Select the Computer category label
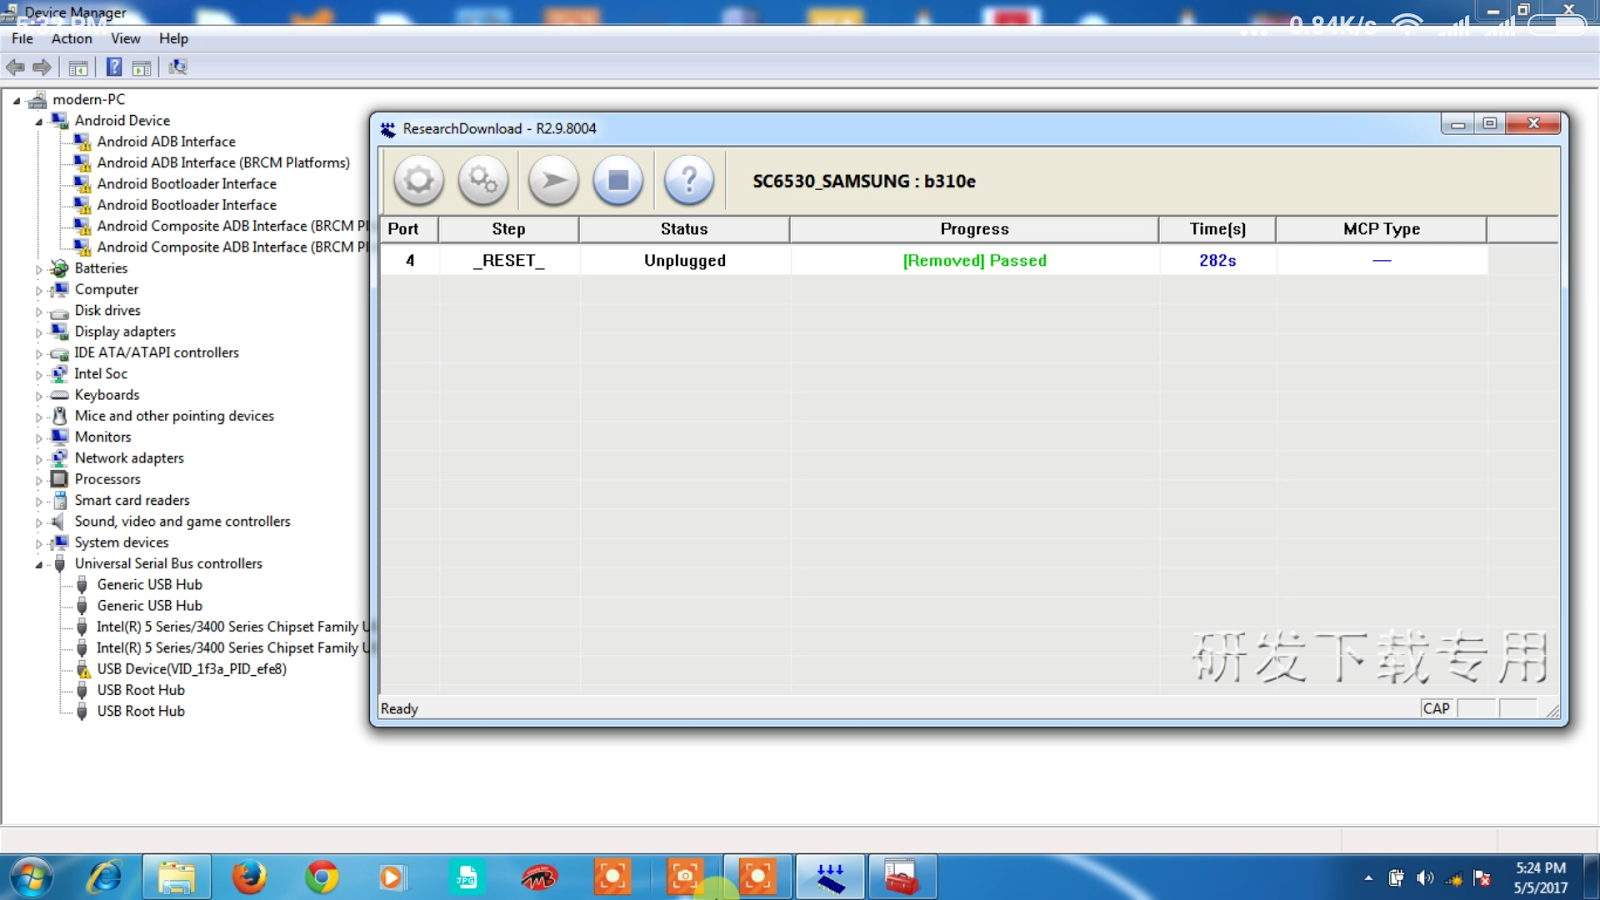1600x900 pixels. coord(106,290)
